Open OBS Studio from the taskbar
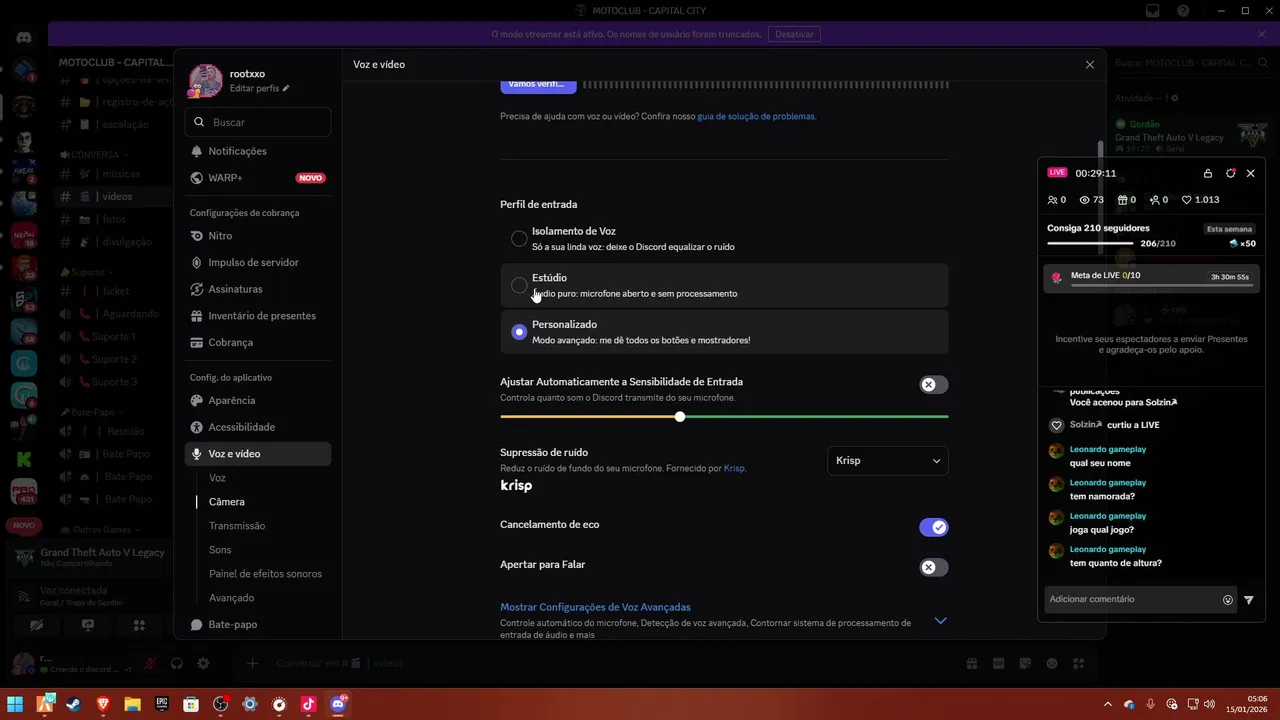 tap(220, 704)
